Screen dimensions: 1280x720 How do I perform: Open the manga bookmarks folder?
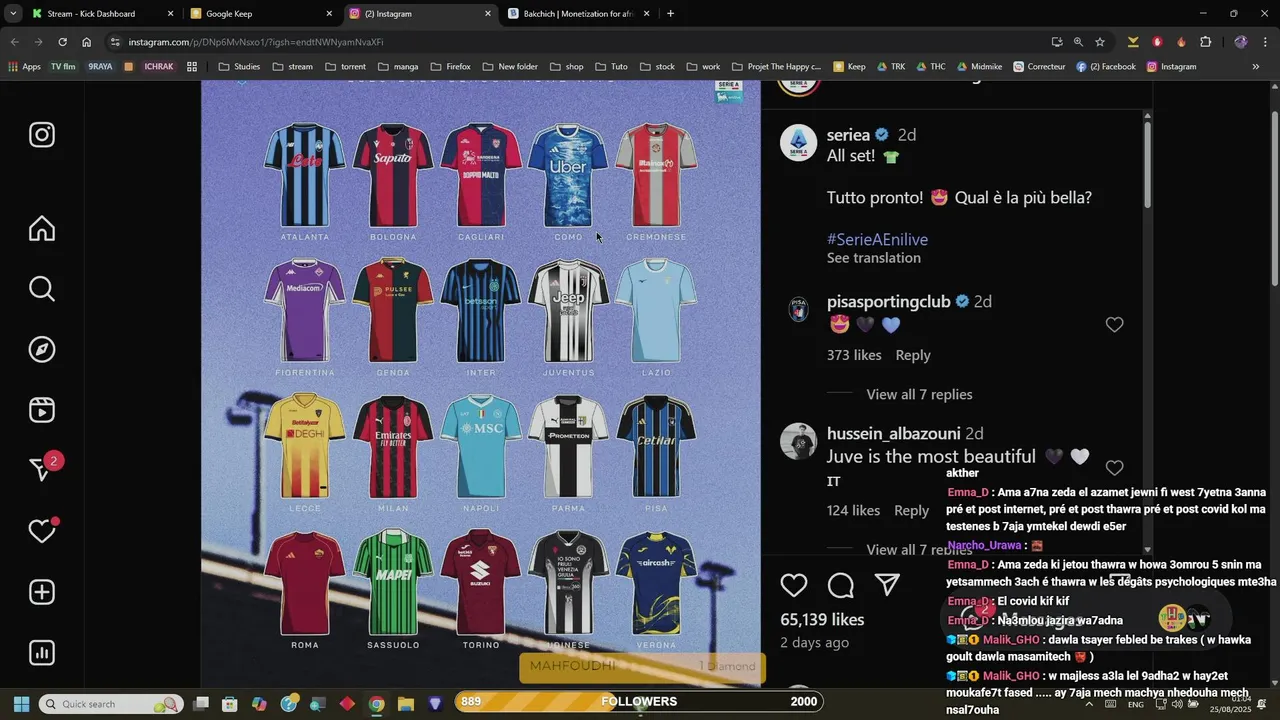point(398,67)
